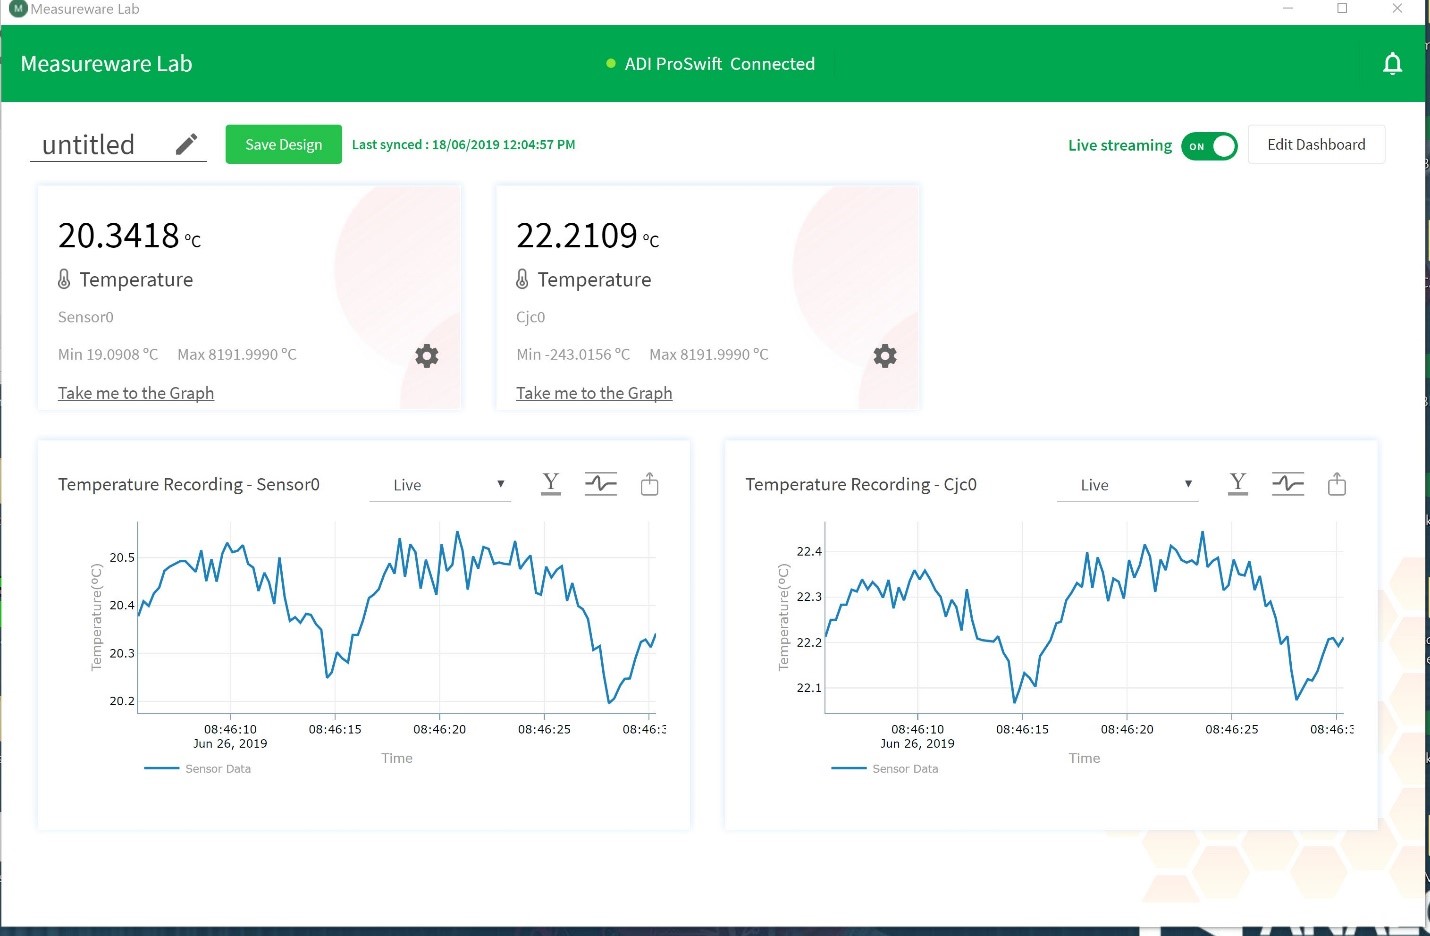This screenshot has height=936, width=1430.
Task: Open Sensor0 card settings gear
Action: pos(427,356)
